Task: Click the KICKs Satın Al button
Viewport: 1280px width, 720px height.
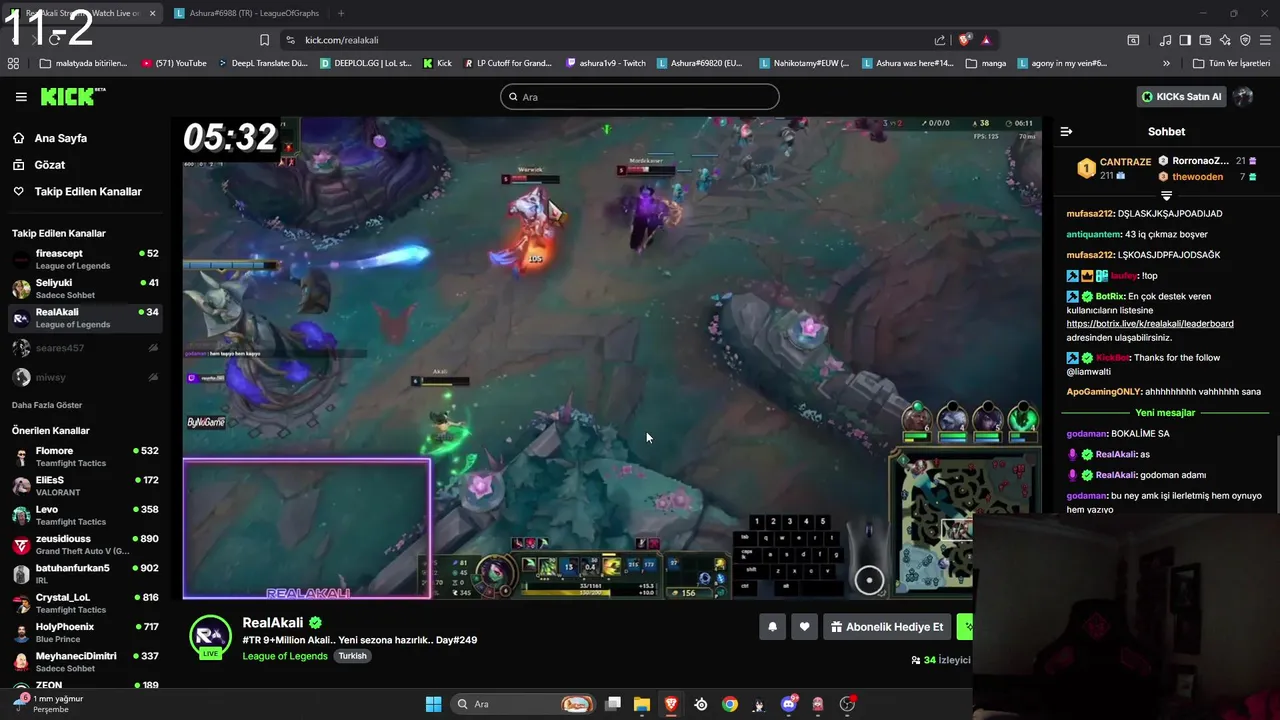Action: click(1182, 97)
